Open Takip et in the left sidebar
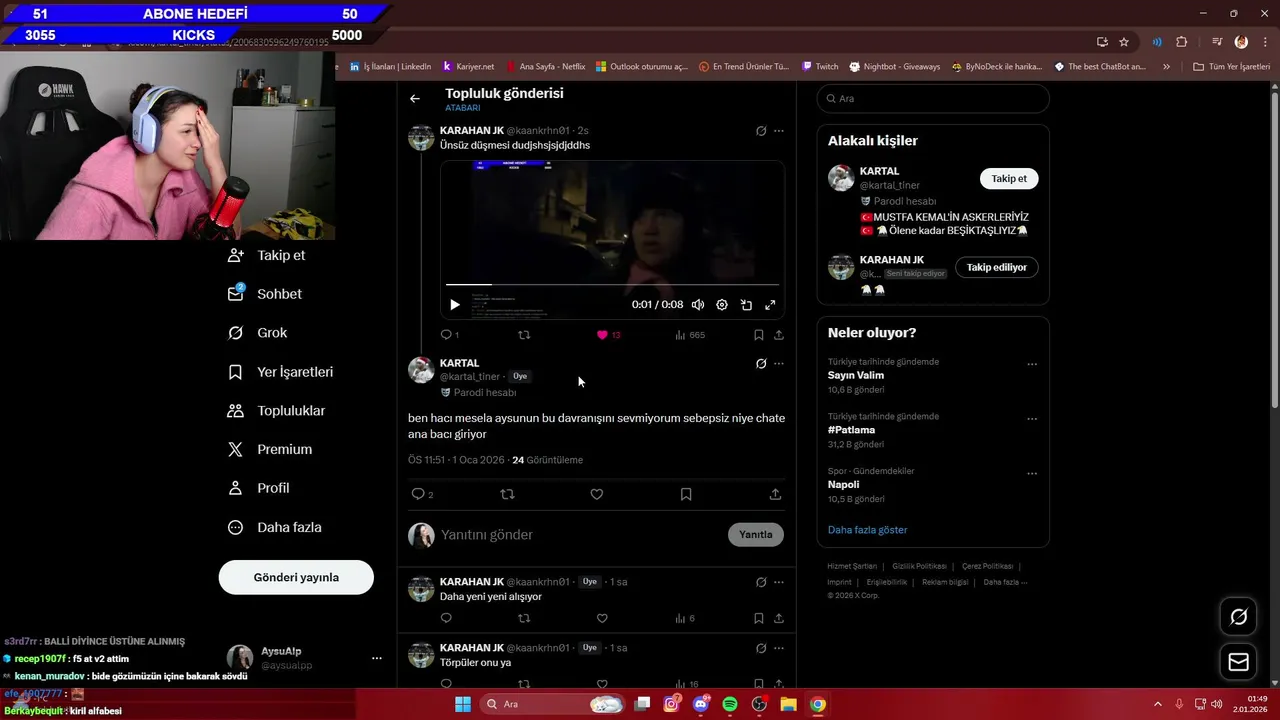The width and height of the screenshot is (1280, 720). 267,255
